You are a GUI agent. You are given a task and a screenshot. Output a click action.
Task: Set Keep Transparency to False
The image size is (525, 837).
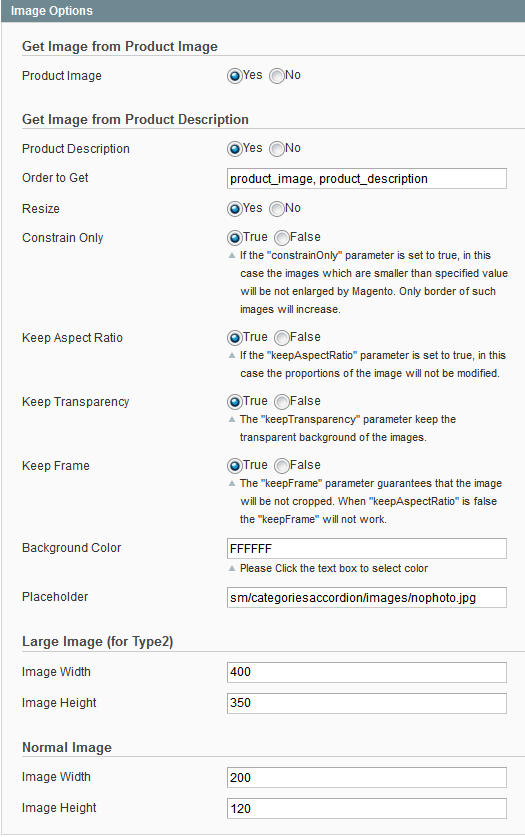point(282,402)
